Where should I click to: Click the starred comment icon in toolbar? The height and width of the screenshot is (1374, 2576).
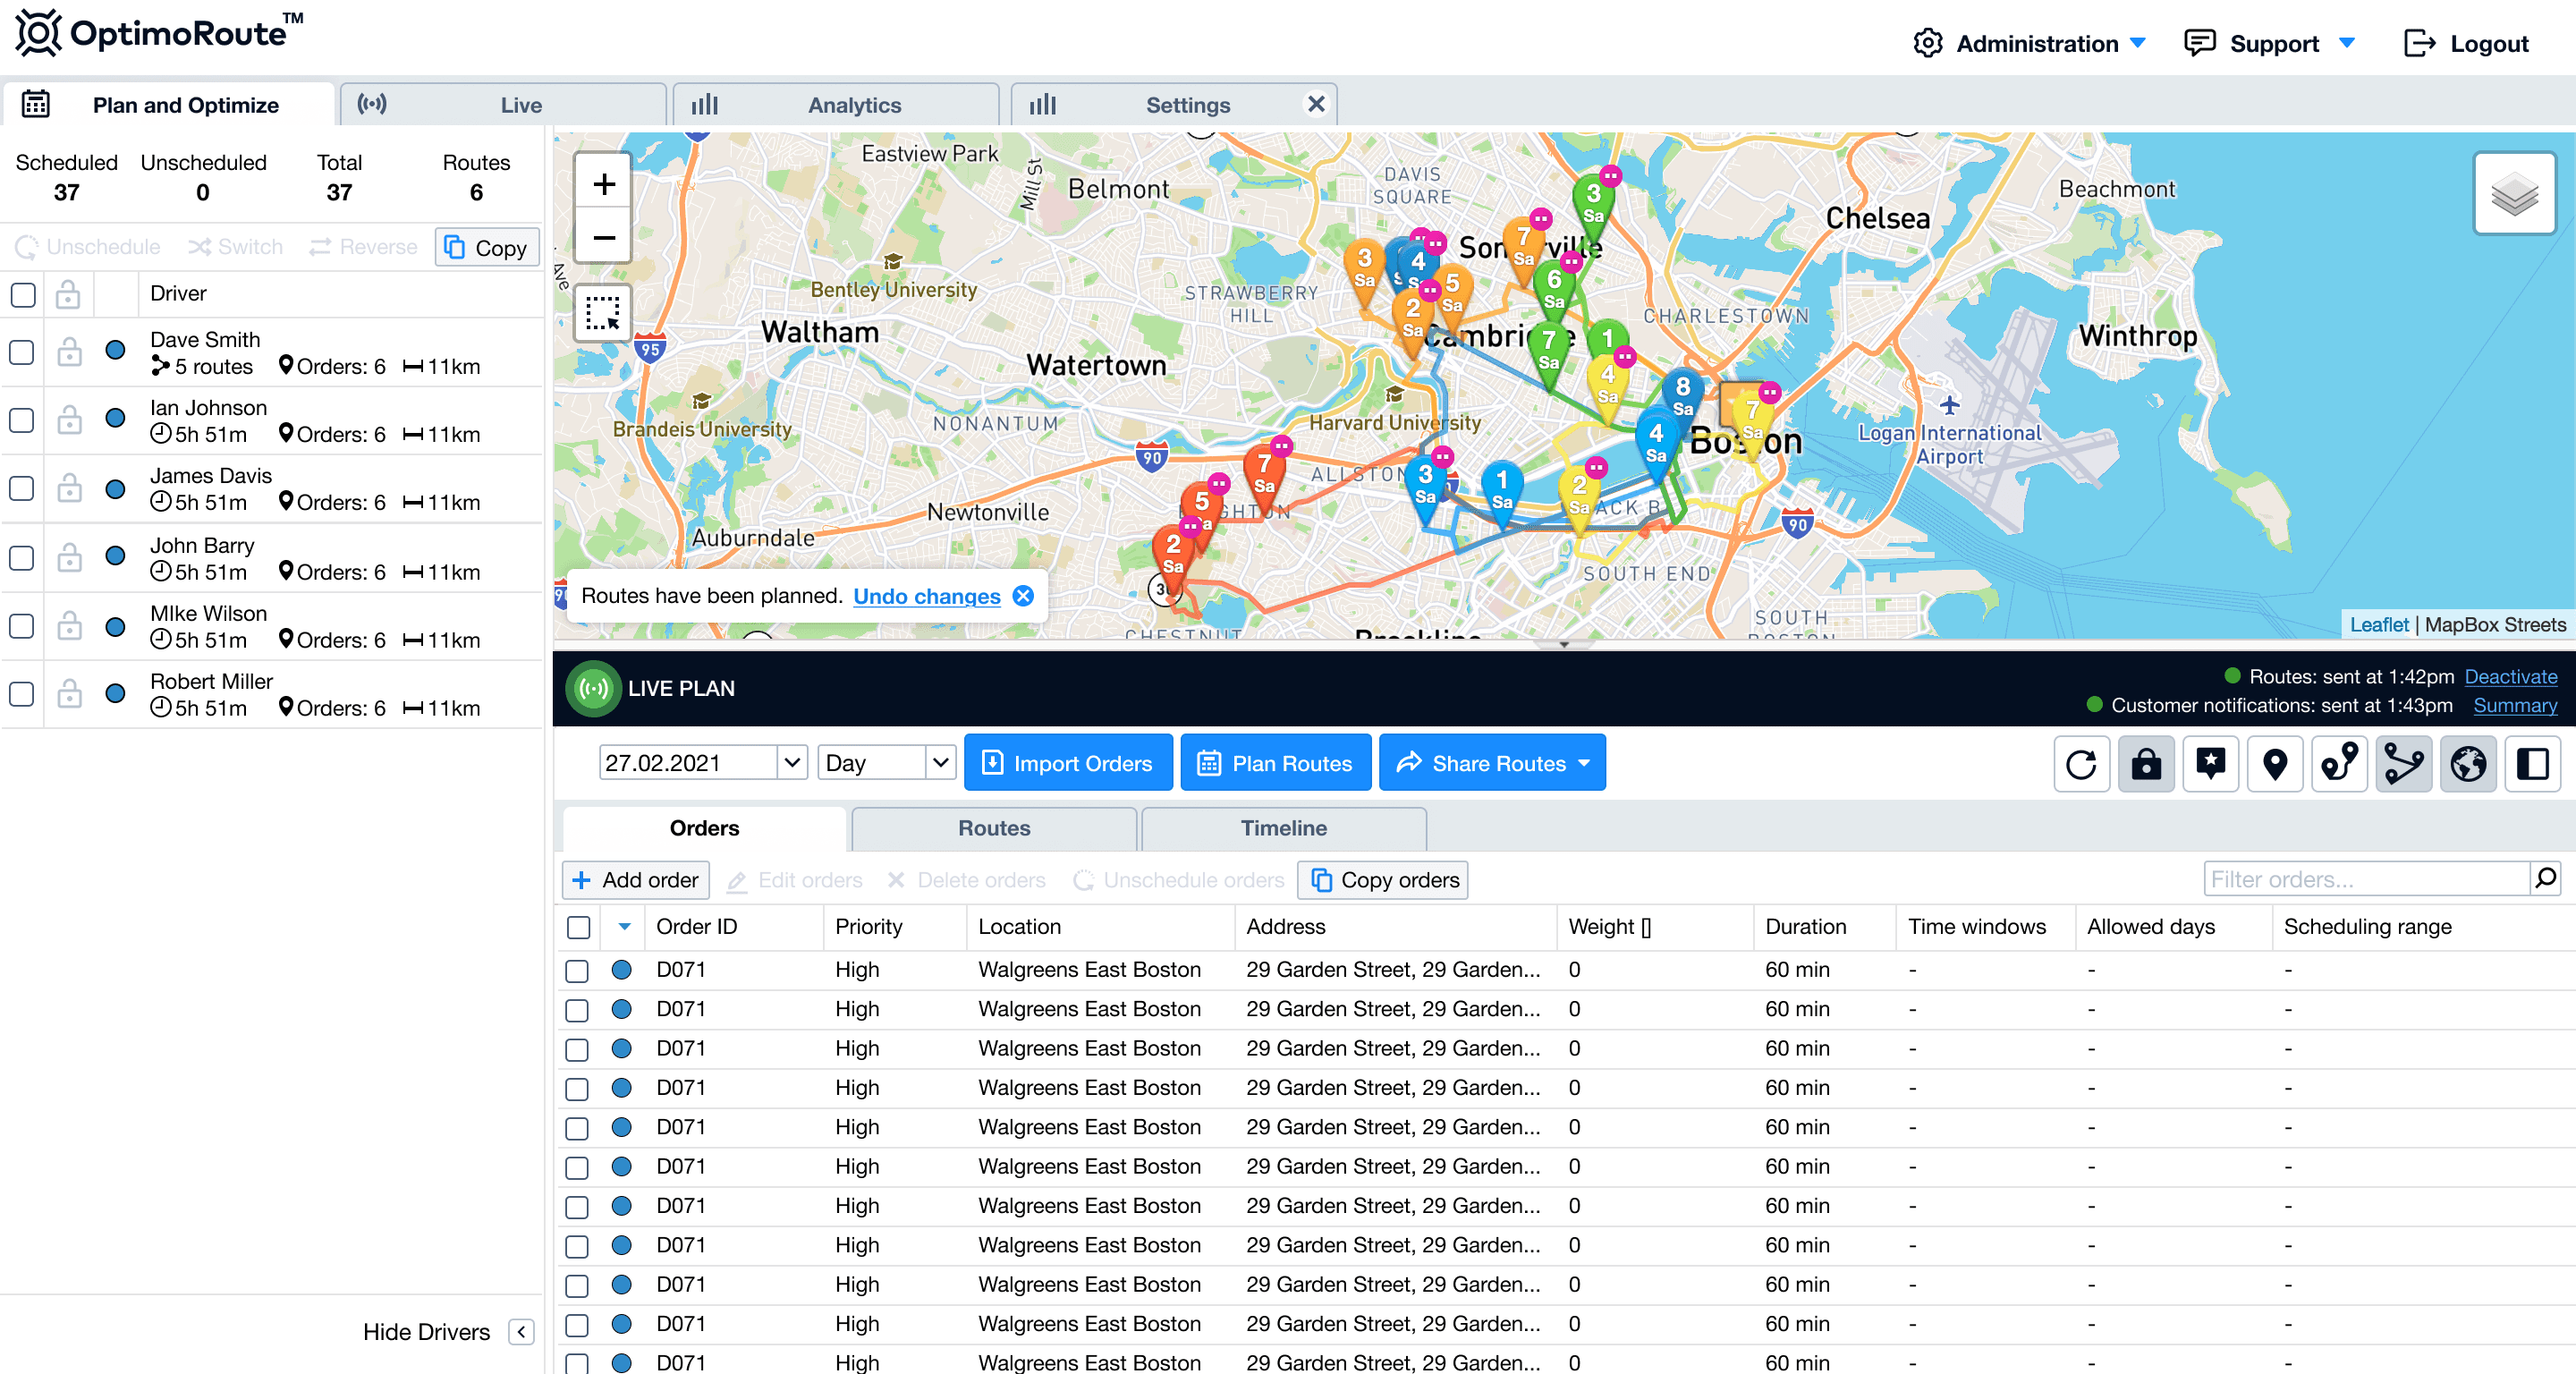tap(2210, 765)
